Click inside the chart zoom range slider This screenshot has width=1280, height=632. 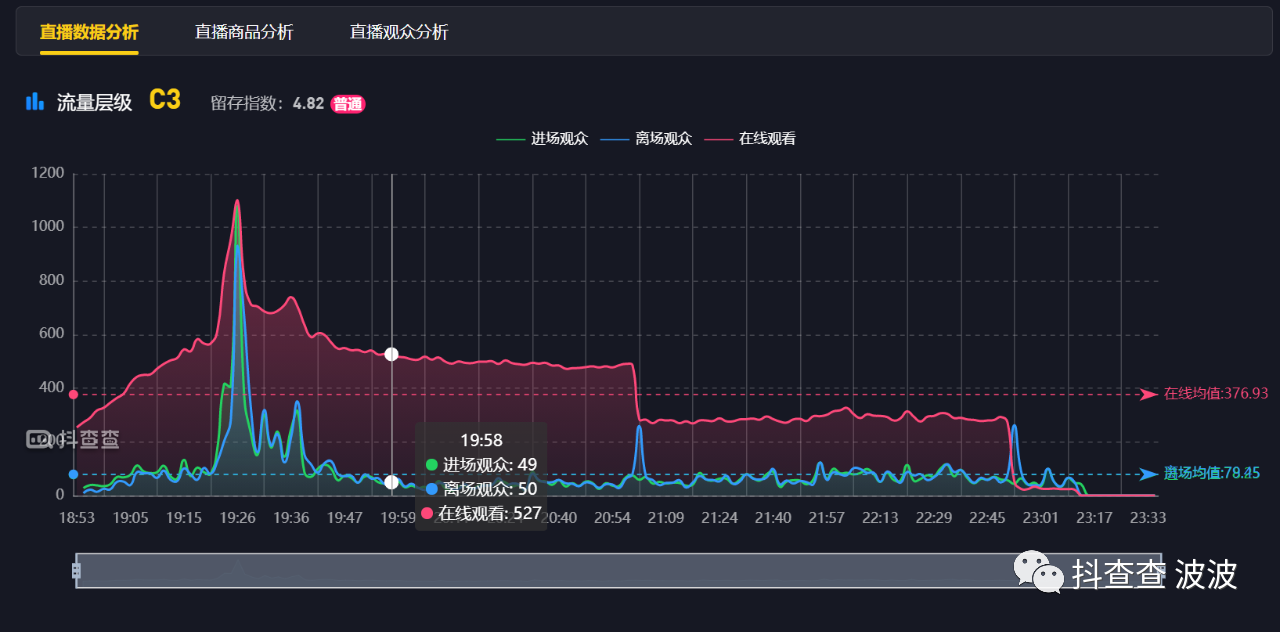(618, 570)
